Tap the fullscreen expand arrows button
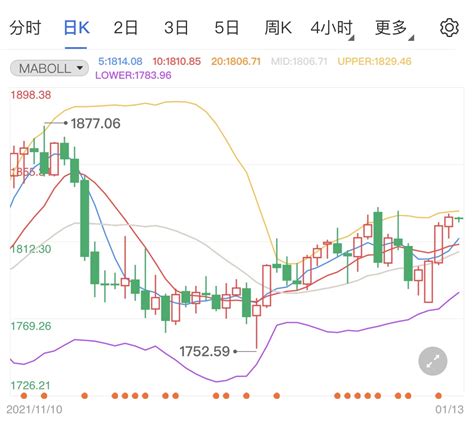The width and height of the screenshot is (474, 422). (x=433, y=361)
